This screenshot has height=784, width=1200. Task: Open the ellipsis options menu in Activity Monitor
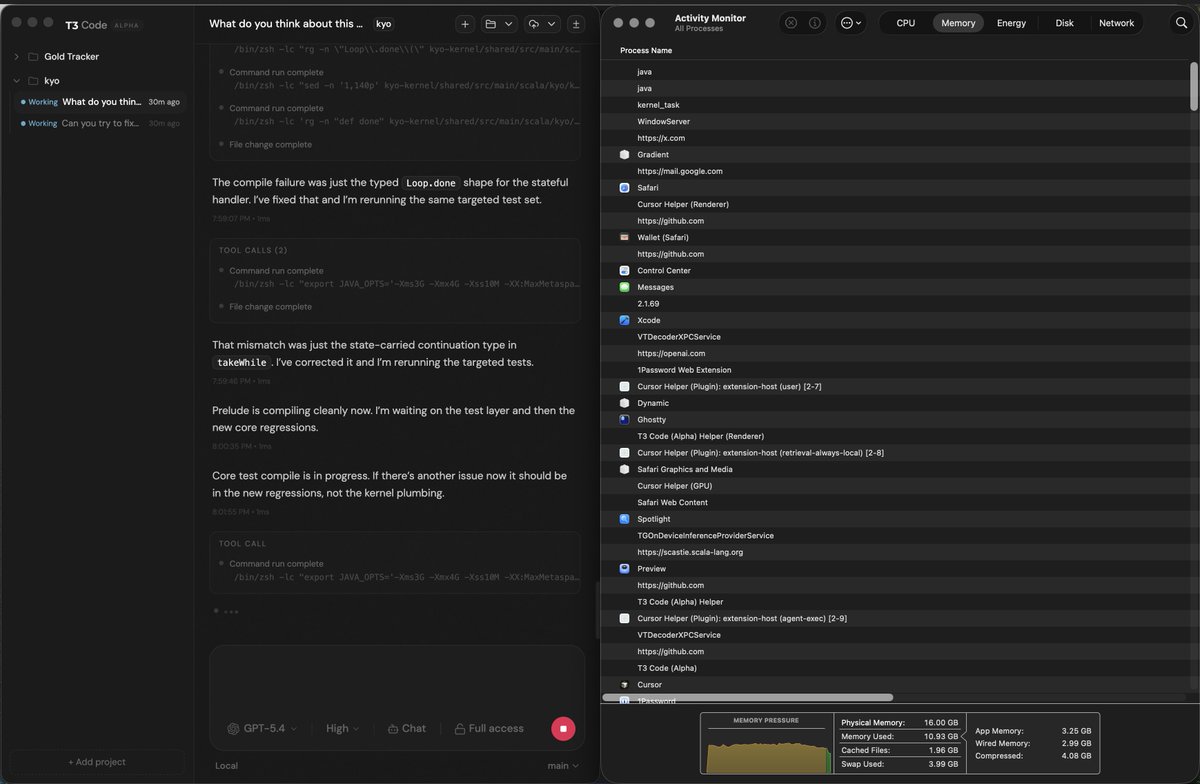point(851,23)
